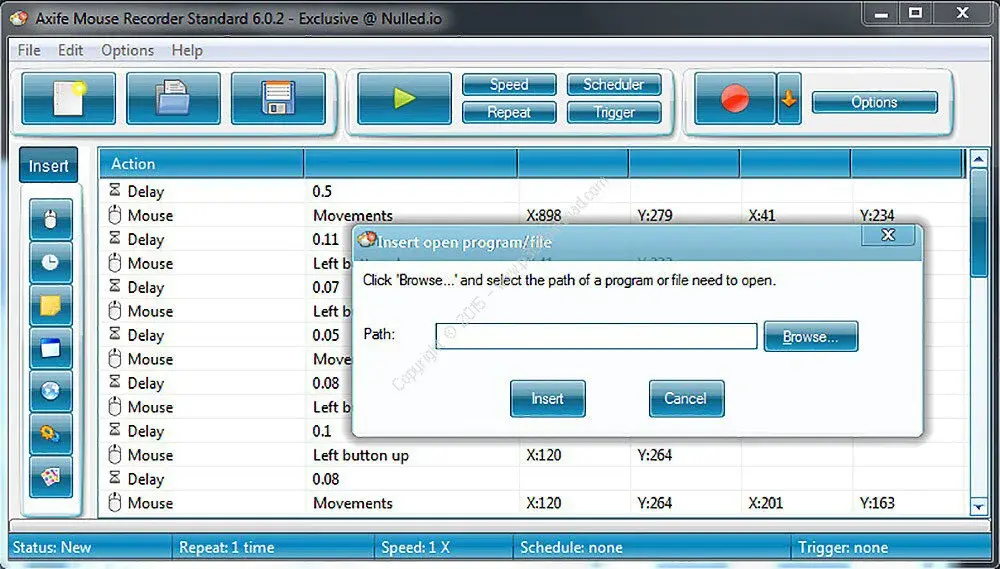Image resolution: width=1000 pixels, height=569 pixels.
Task: Select the bottom Delay 0.08 row
Action: (x=533, y=479)
